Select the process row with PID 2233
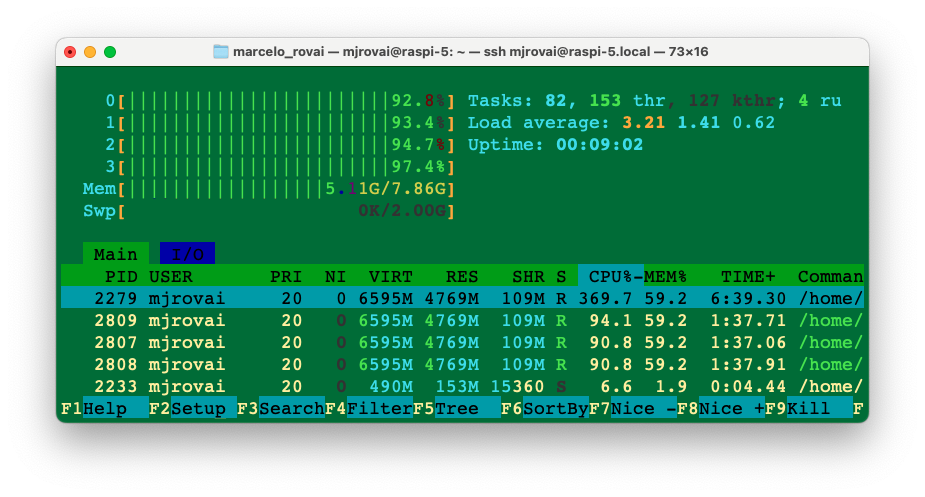 [461, 386]
